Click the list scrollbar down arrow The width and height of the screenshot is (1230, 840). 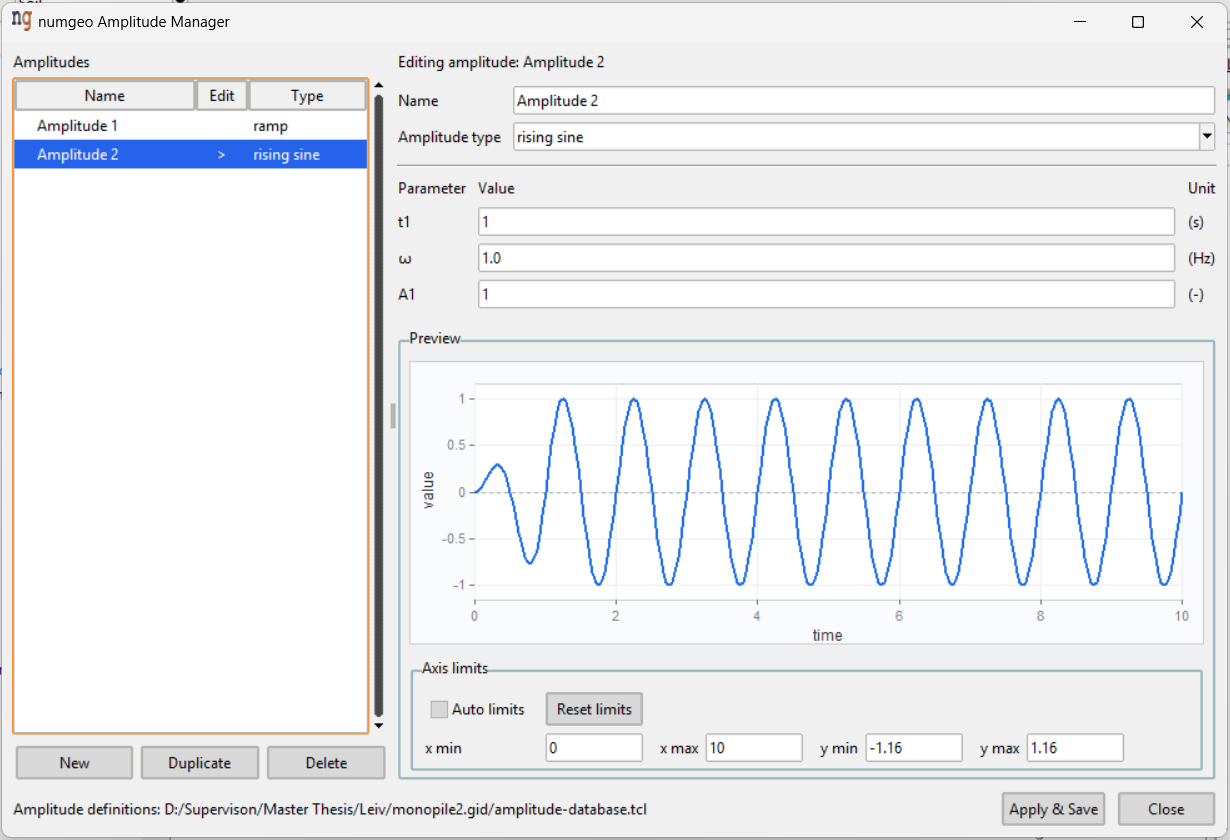click(378, 726)
